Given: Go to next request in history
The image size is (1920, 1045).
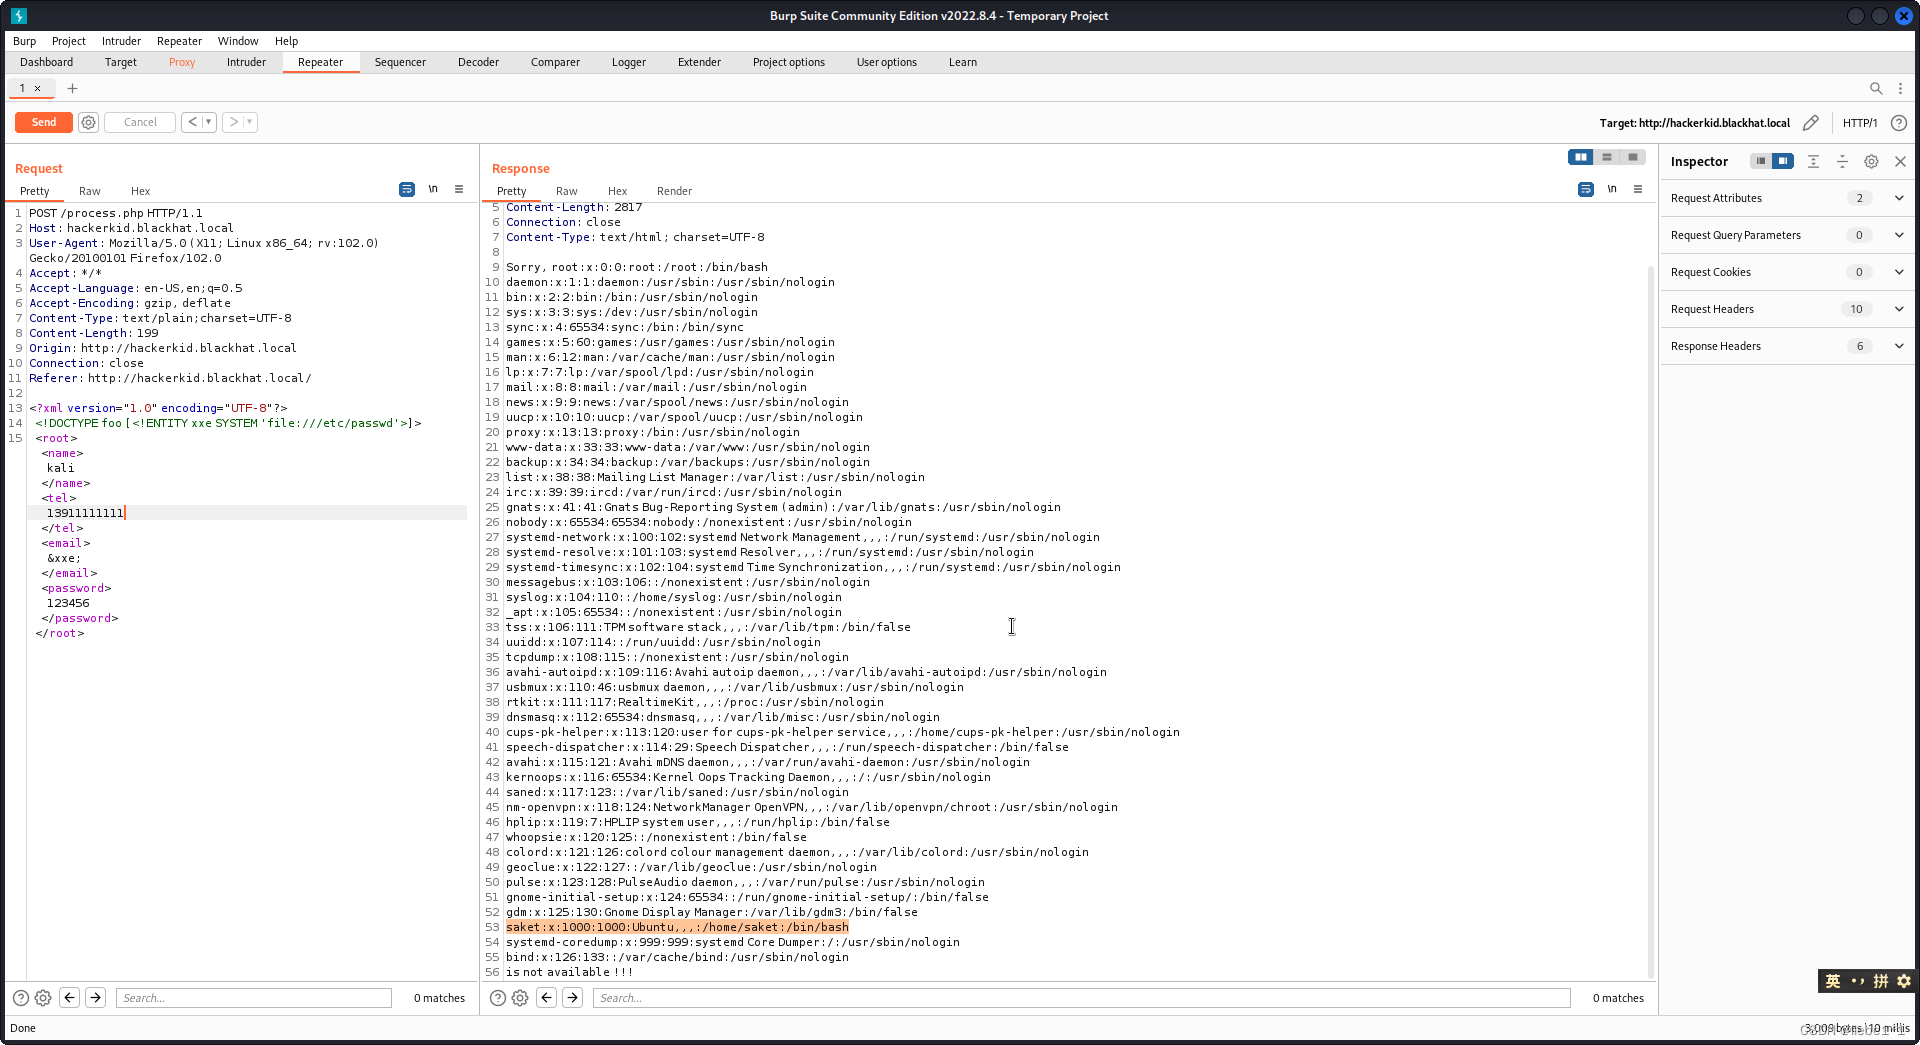Looking at the screenshot, I should pyautogui.click(x=233, y=122).
